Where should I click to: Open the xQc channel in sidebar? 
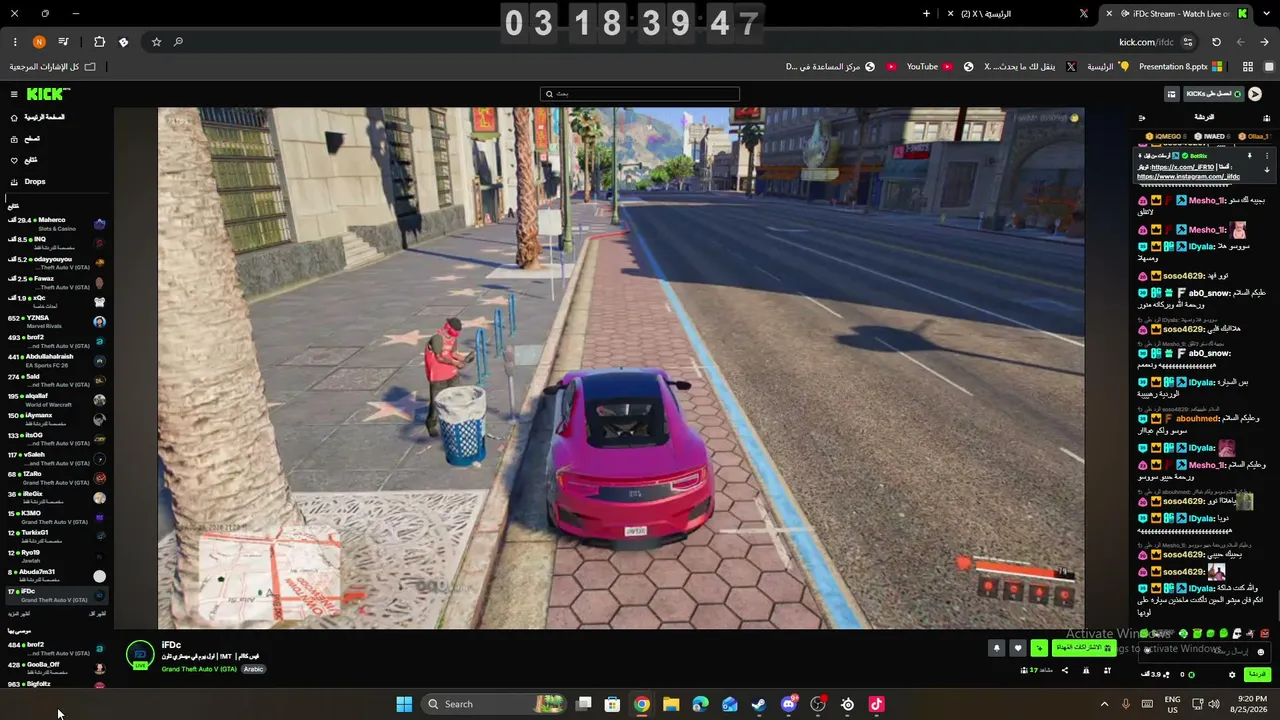[x=57, y=302]
